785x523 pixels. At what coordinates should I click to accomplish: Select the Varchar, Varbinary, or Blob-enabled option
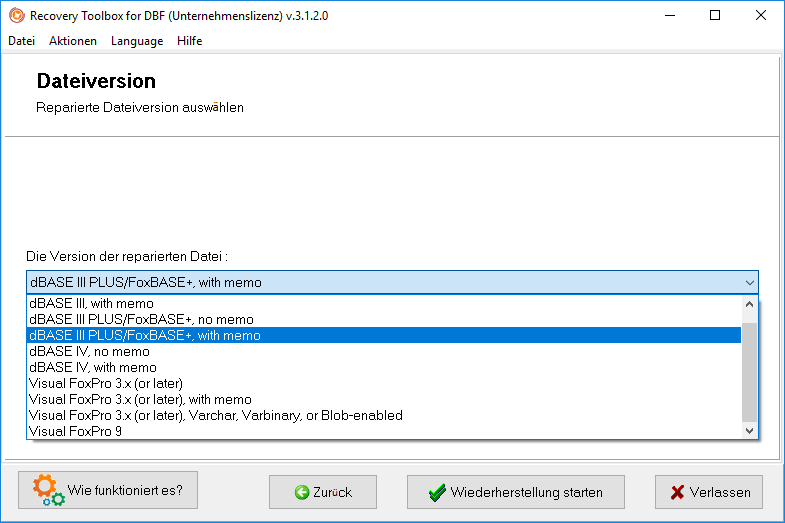click(x=383, y=415)
